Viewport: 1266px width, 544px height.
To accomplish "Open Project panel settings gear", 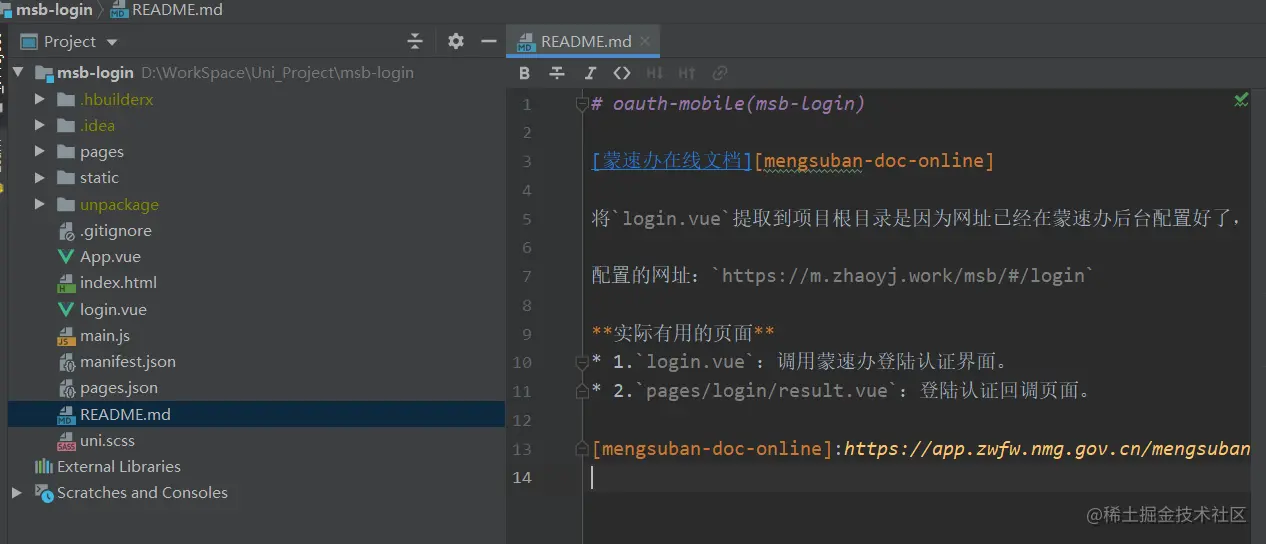I will pos(456,41).
